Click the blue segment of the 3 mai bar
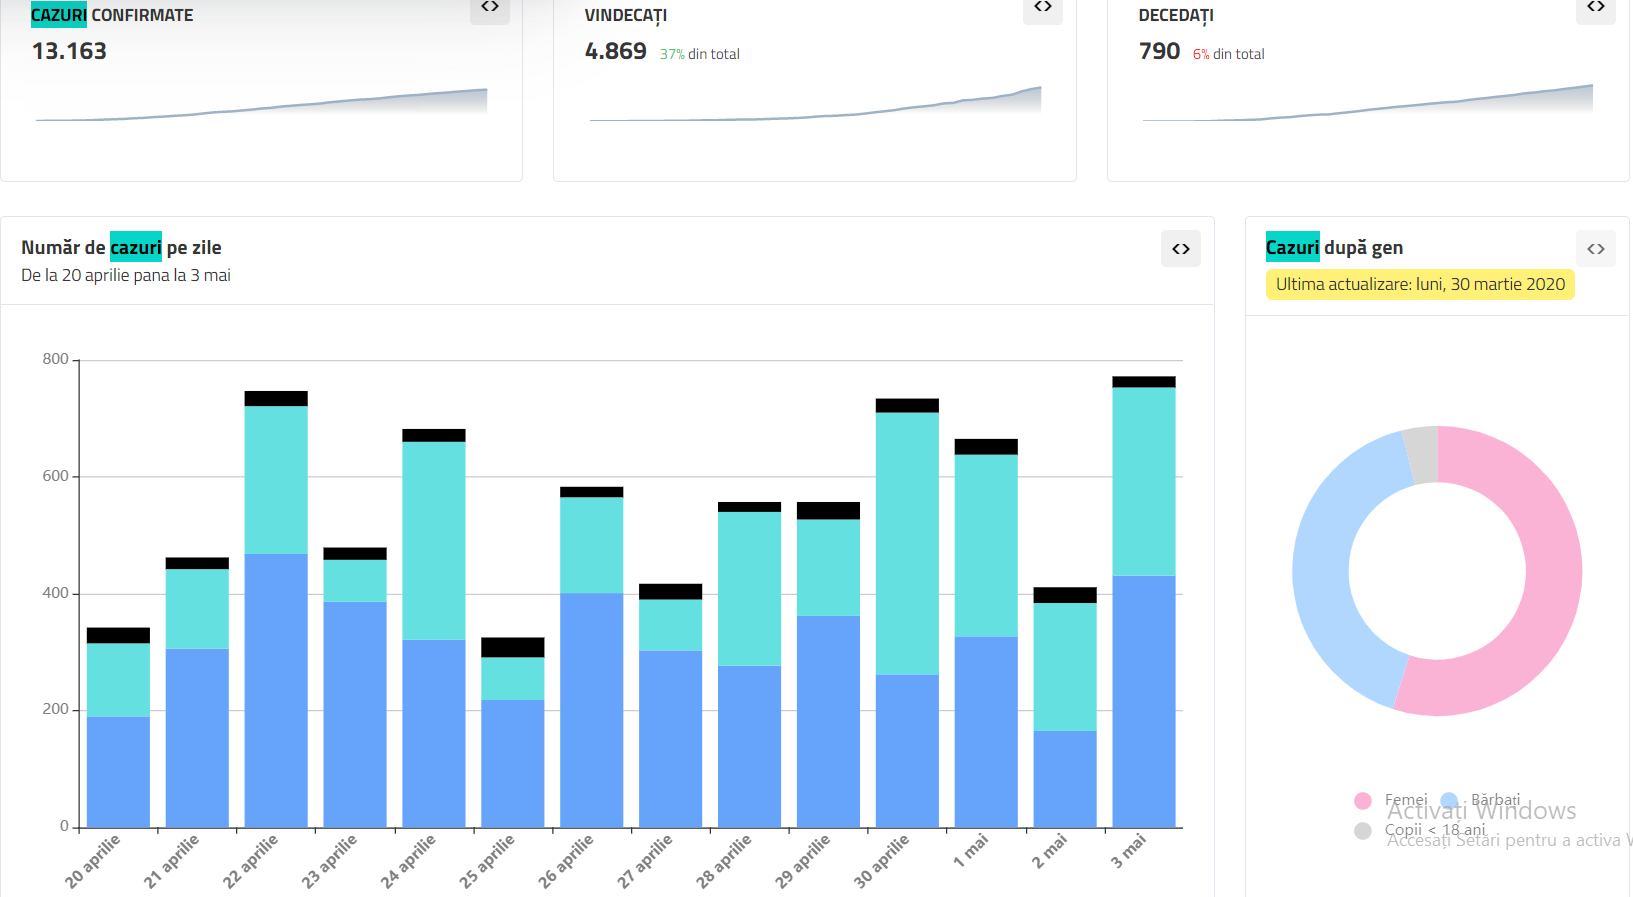This screenshot has height=897, width=1633. pos(1144,700)
